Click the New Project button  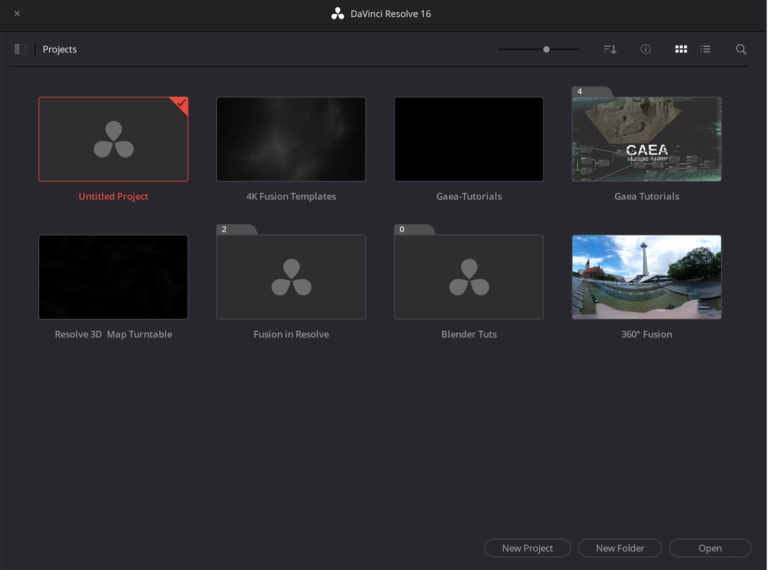(527, 548)
